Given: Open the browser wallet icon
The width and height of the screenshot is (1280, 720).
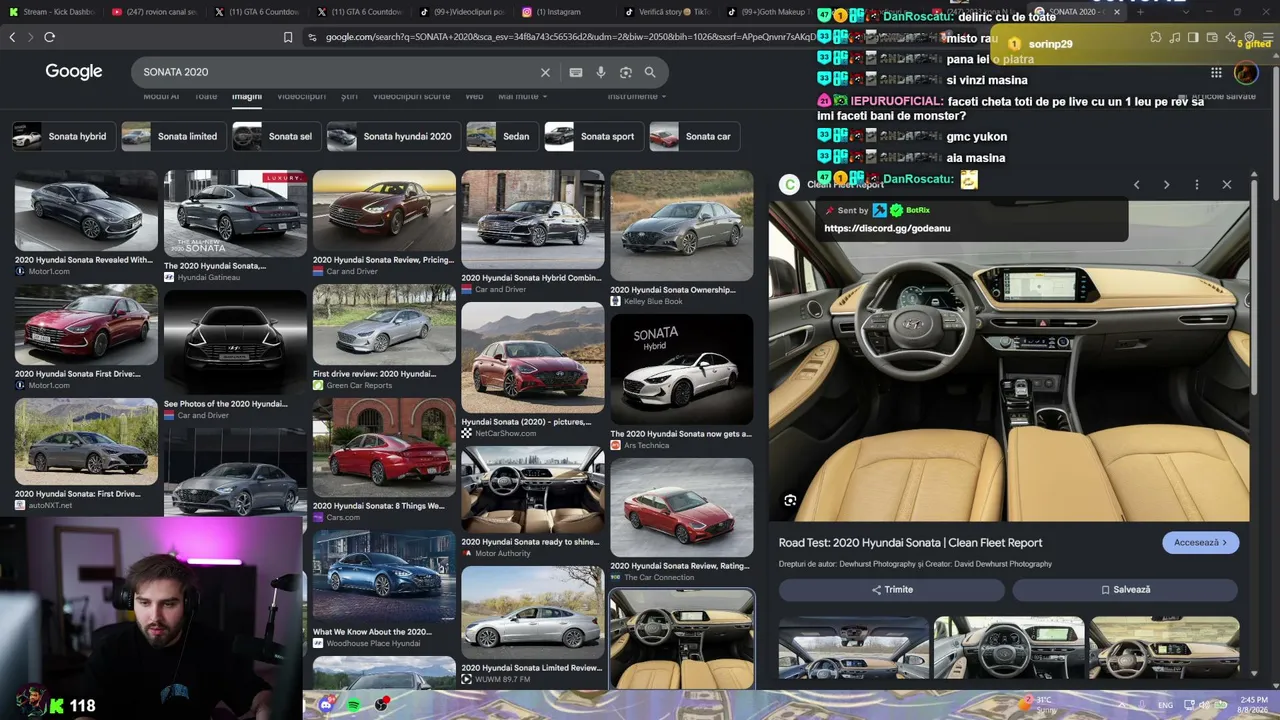Looking at the screenshot, I should click(x=1212, y=37).
